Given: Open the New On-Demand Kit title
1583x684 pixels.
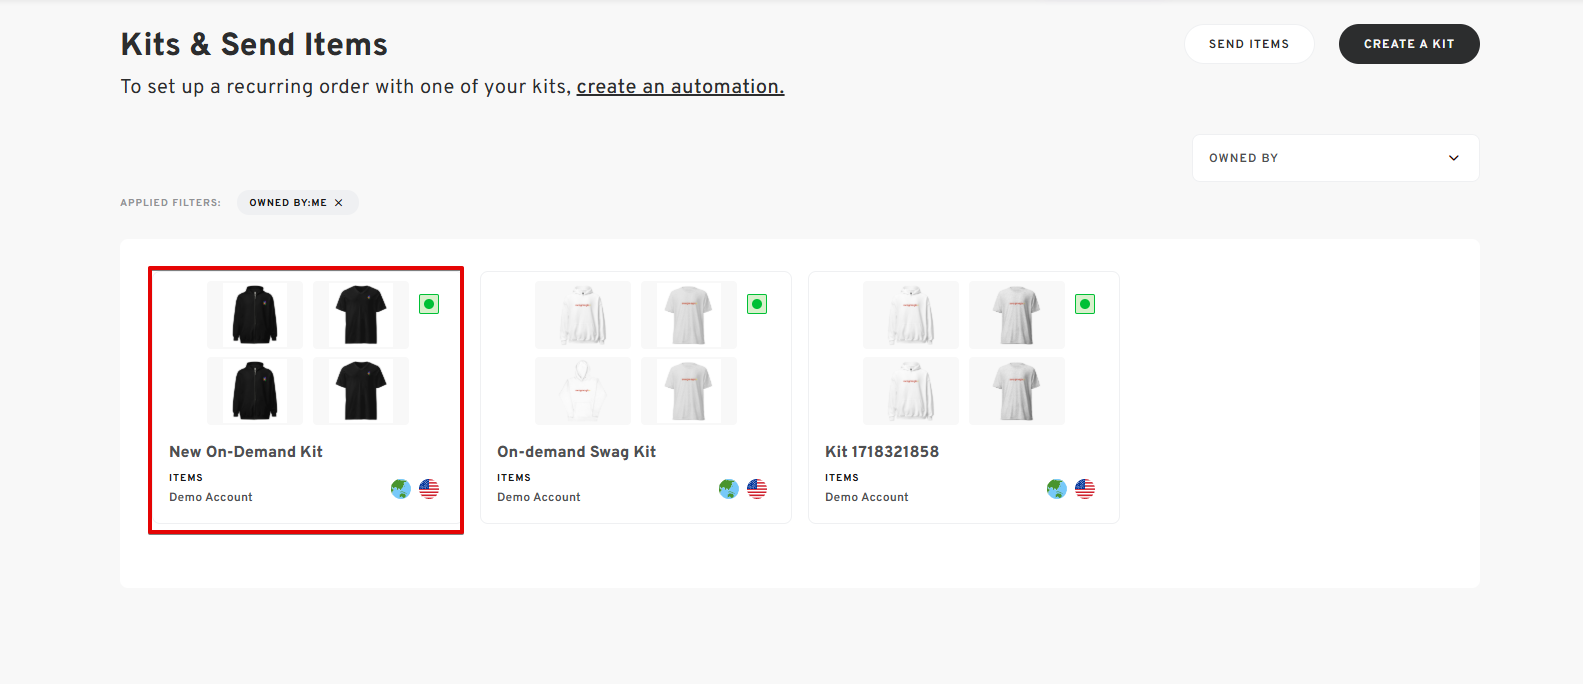Looking at the screenshot, I should pyautogui.click(x=246, y=452).
